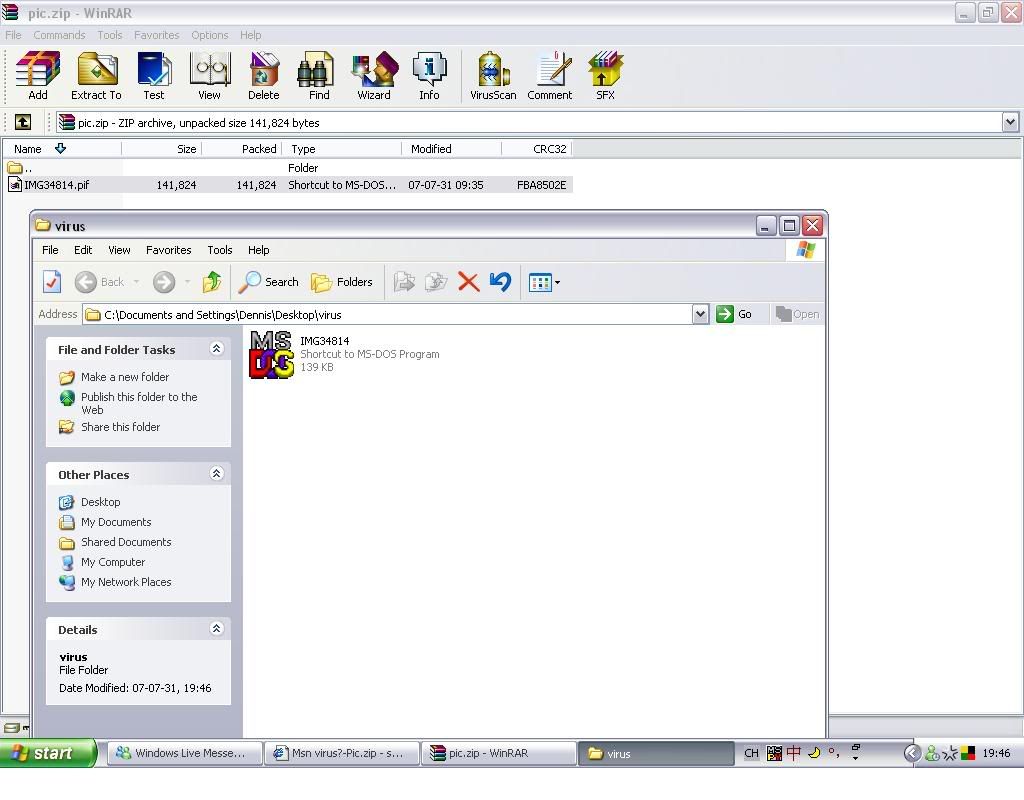Screen dimensions: 1024x800
Task: Run the Test archive tool
Action: (x=153, y=77)
